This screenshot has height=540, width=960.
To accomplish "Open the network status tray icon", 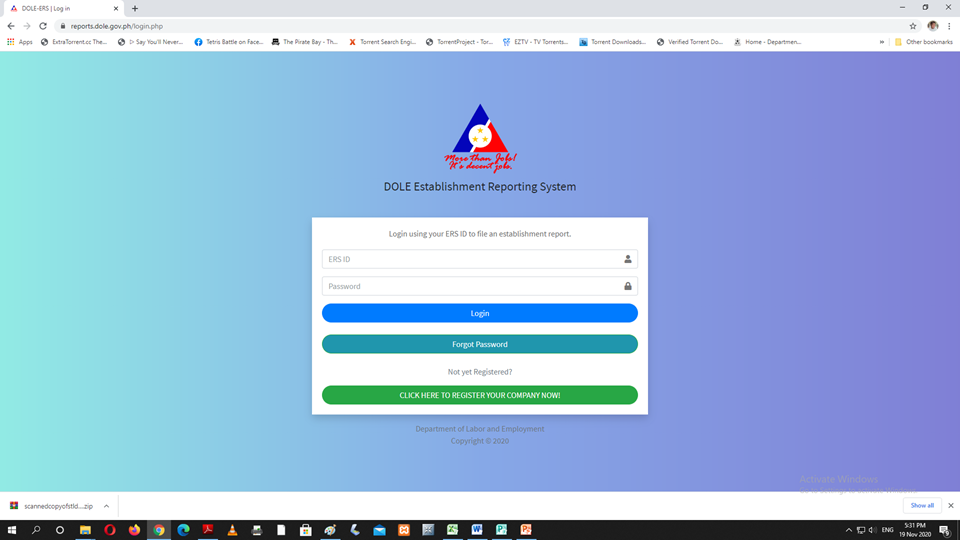I will click(x=861, y=530).
